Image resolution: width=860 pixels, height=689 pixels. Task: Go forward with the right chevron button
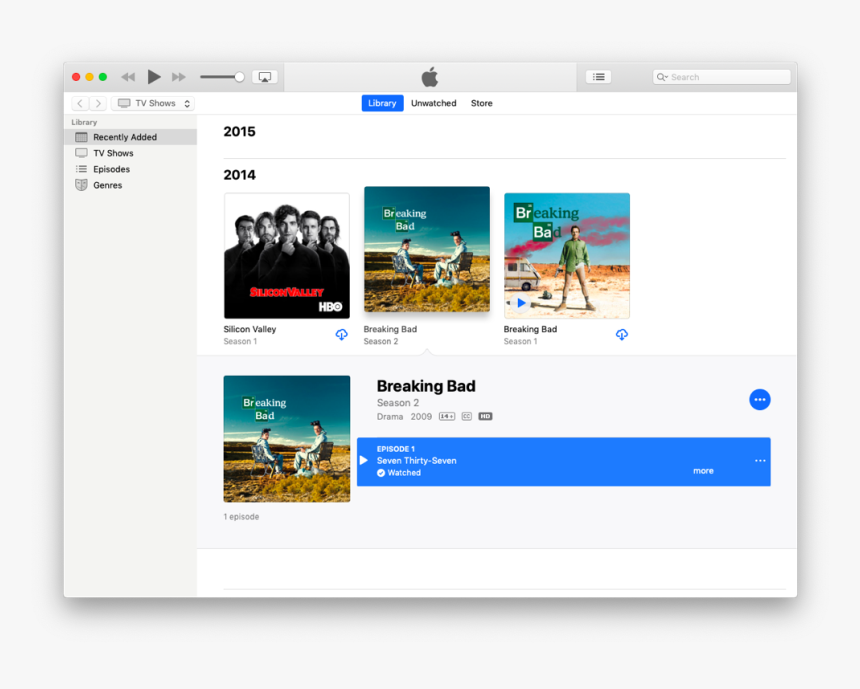click(x=98, y=103)
